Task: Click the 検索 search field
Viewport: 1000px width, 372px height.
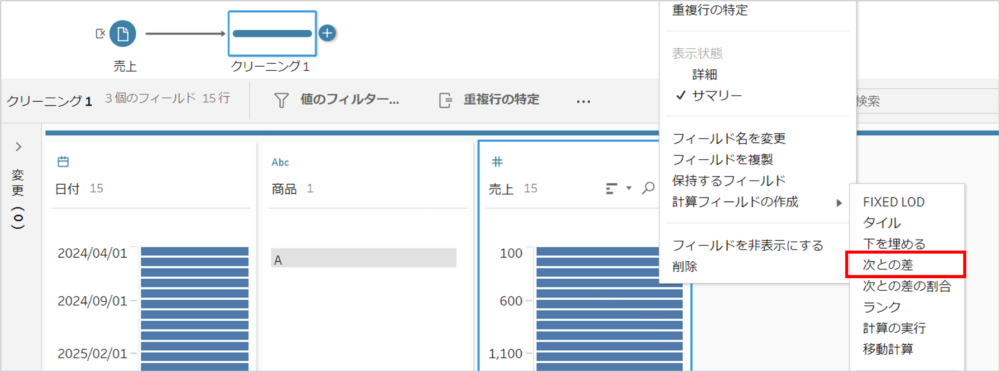Action: [x=927, y=101]
